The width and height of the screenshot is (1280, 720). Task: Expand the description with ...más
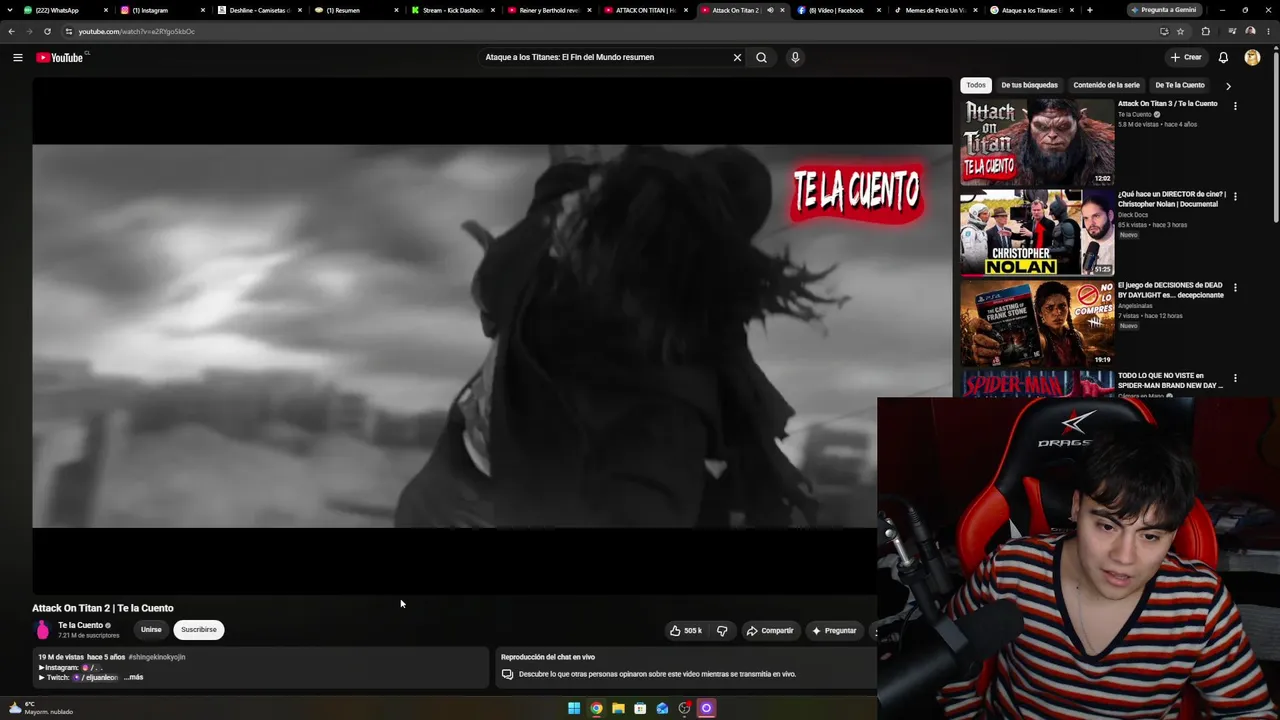coord(133,678)
